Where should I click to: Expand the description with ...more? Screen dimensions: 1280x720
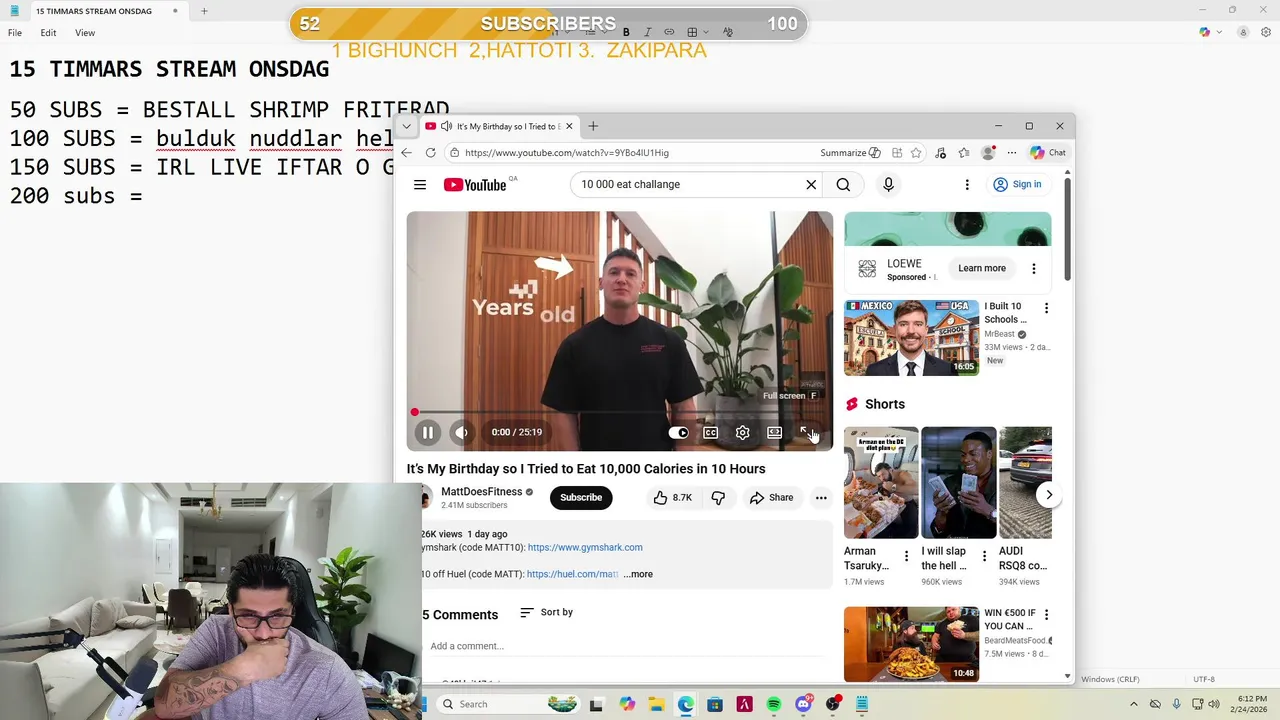(x=638, y=574)
